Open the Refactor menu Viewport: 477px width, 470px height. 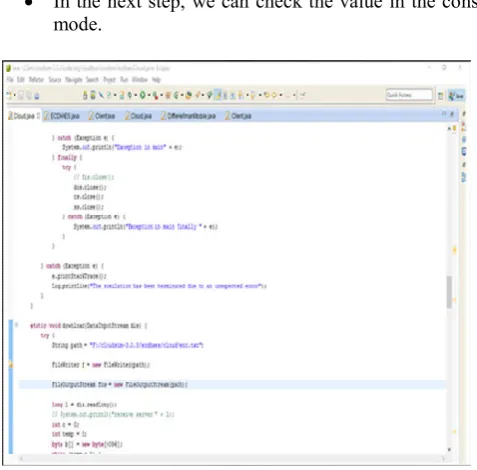[x=36, y=80]
